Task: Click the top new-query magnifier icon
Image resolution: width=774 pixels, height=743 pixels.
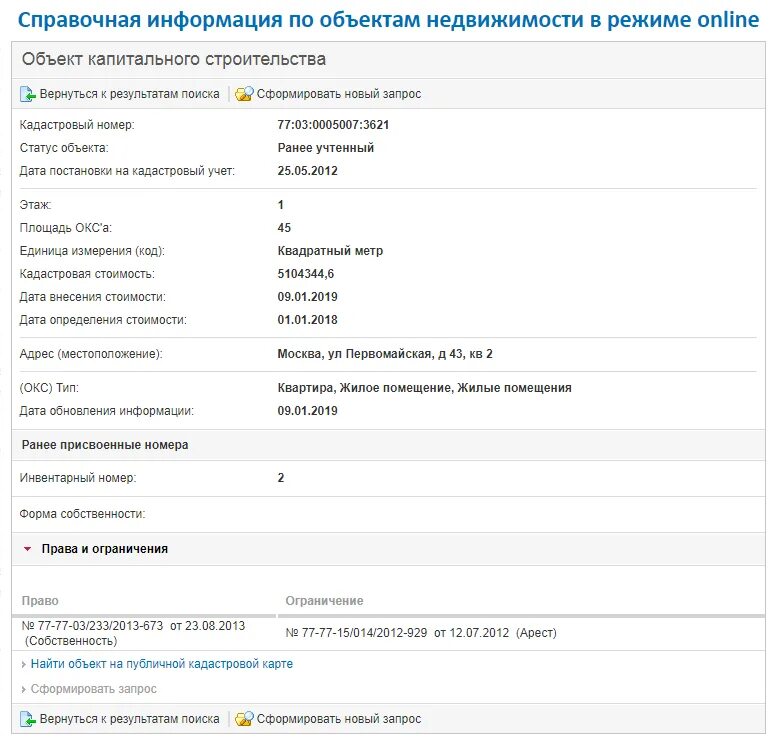Action: click(x=244, y=94)
